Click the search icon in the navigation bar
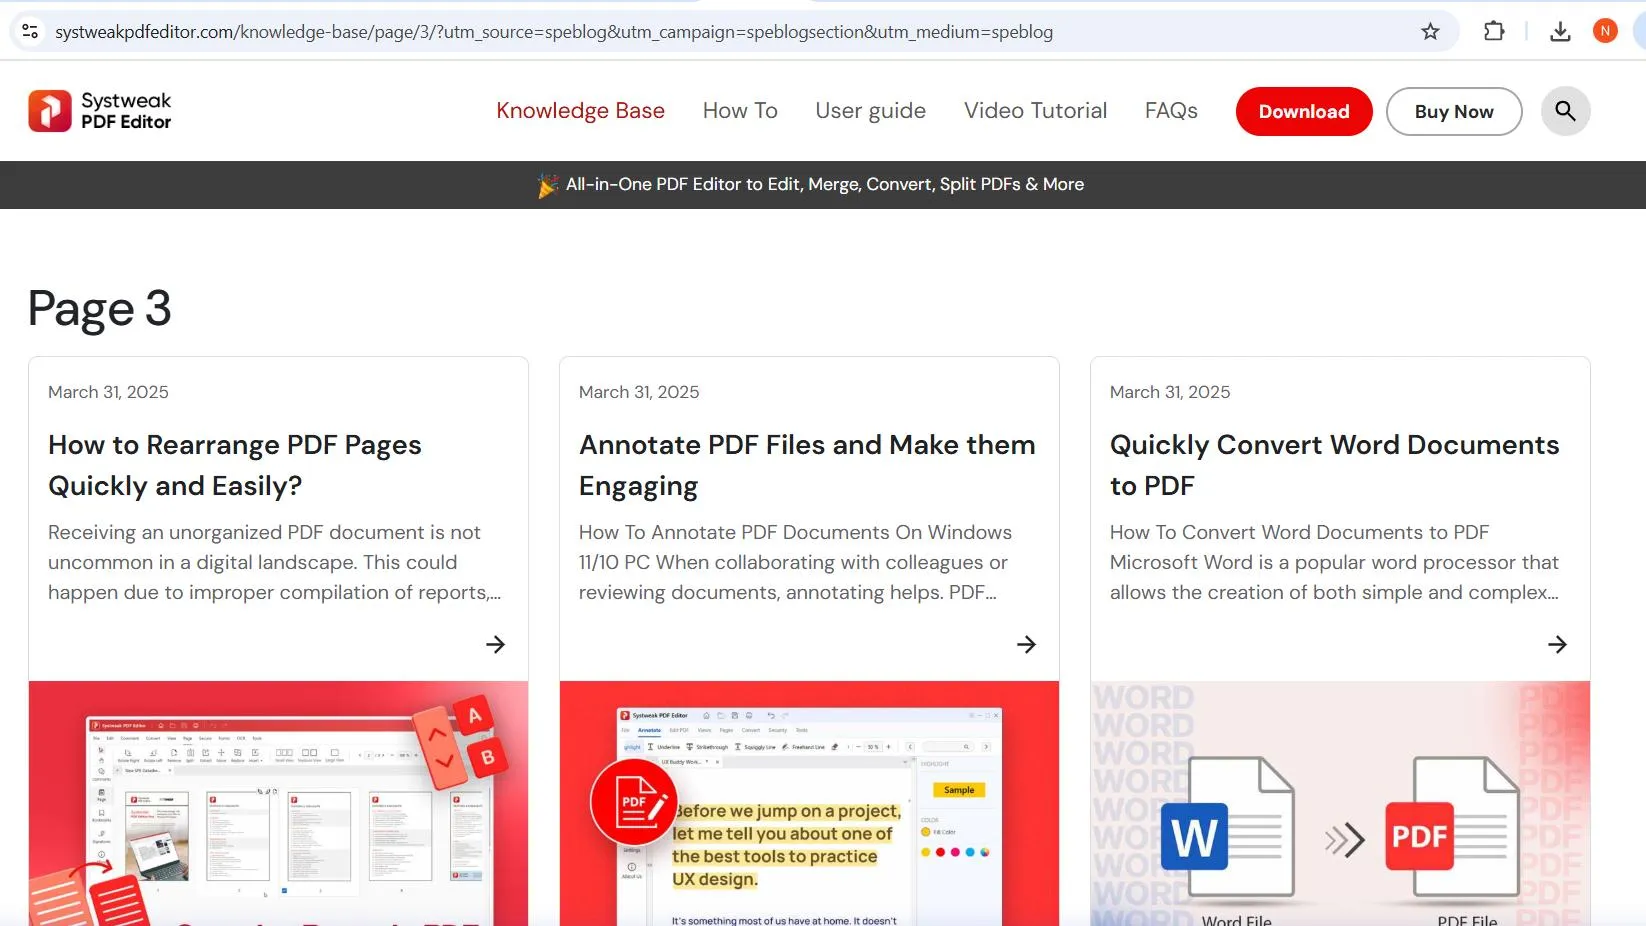Viewport: 1646px width, 926px height. (1565, 111)
